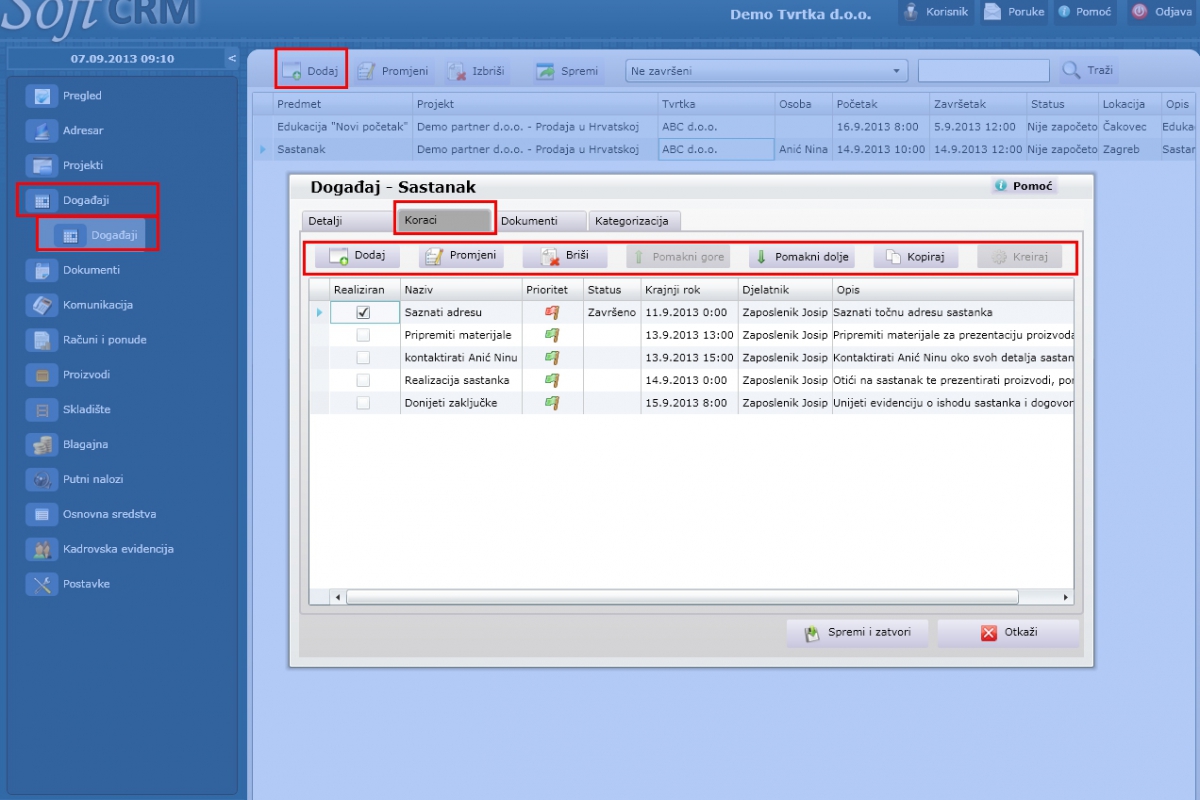Viewport: 1200px width, 800px height.
Task: Click the Djelatnik column header
Action: click(784, 290)
